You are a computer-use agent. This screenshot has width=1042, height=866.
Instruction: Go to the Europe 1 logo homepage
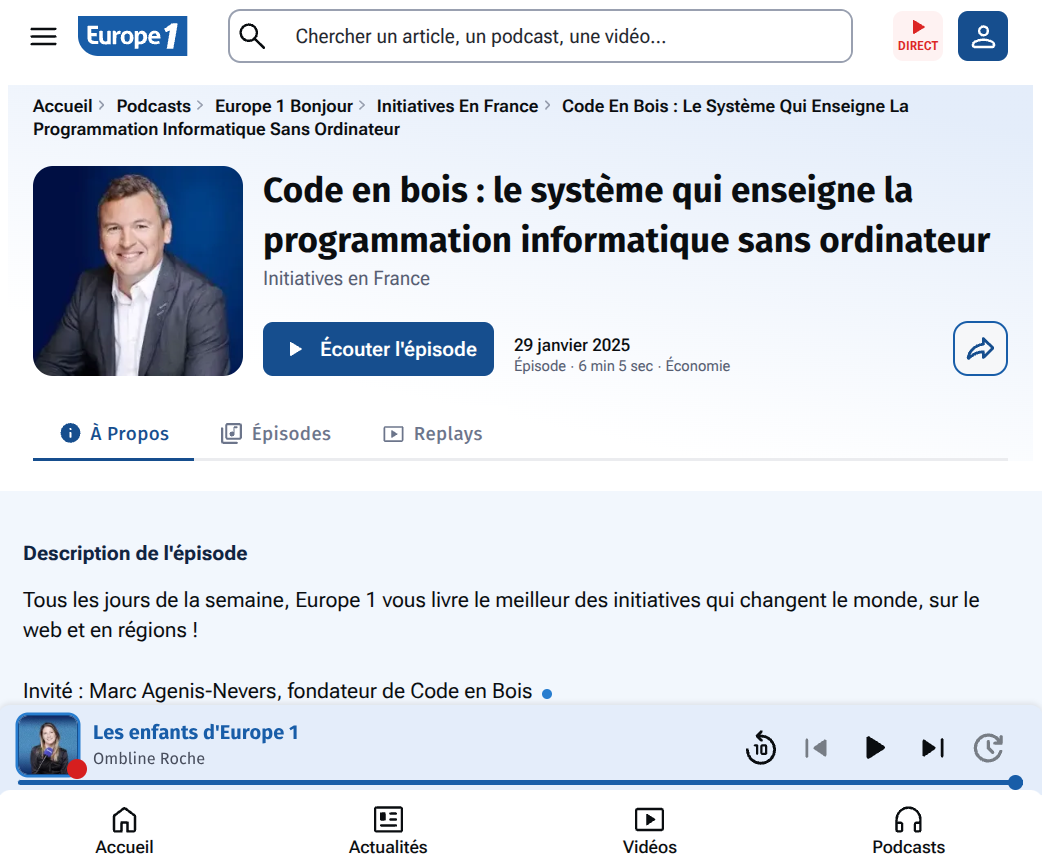(x=132, y=36)
